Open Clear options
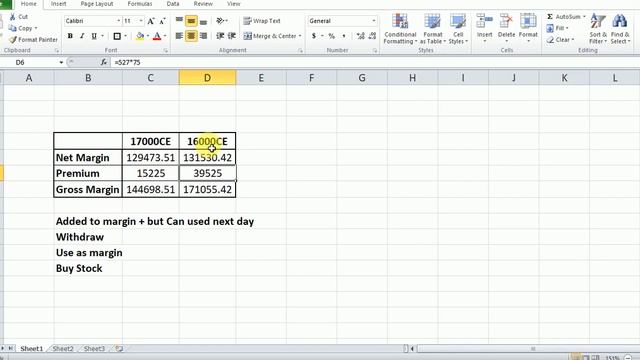Image resolution: width=640 pixels, height=360 pixels. coord(560,40)
